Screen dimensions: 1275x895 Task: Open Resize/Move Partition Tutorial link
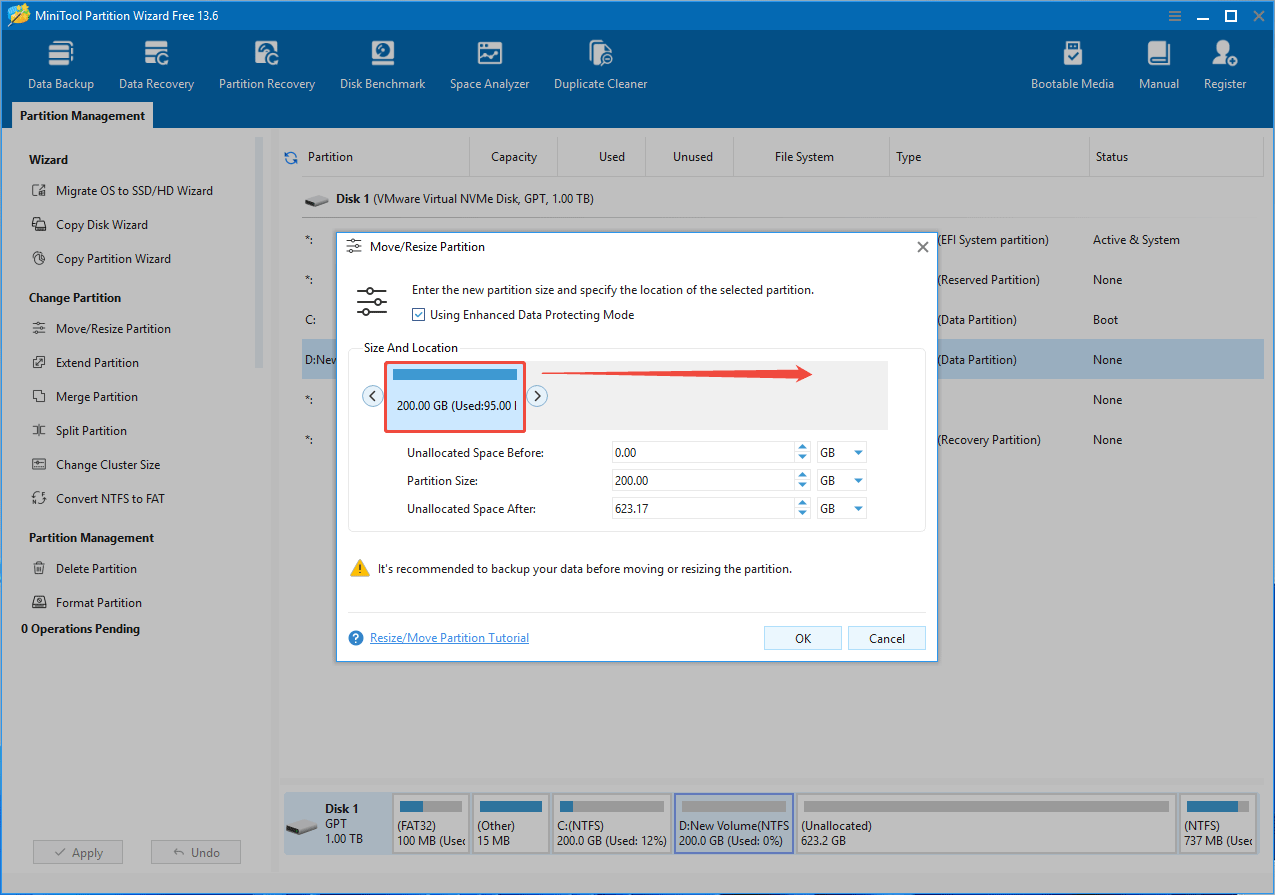click(449, 638)
